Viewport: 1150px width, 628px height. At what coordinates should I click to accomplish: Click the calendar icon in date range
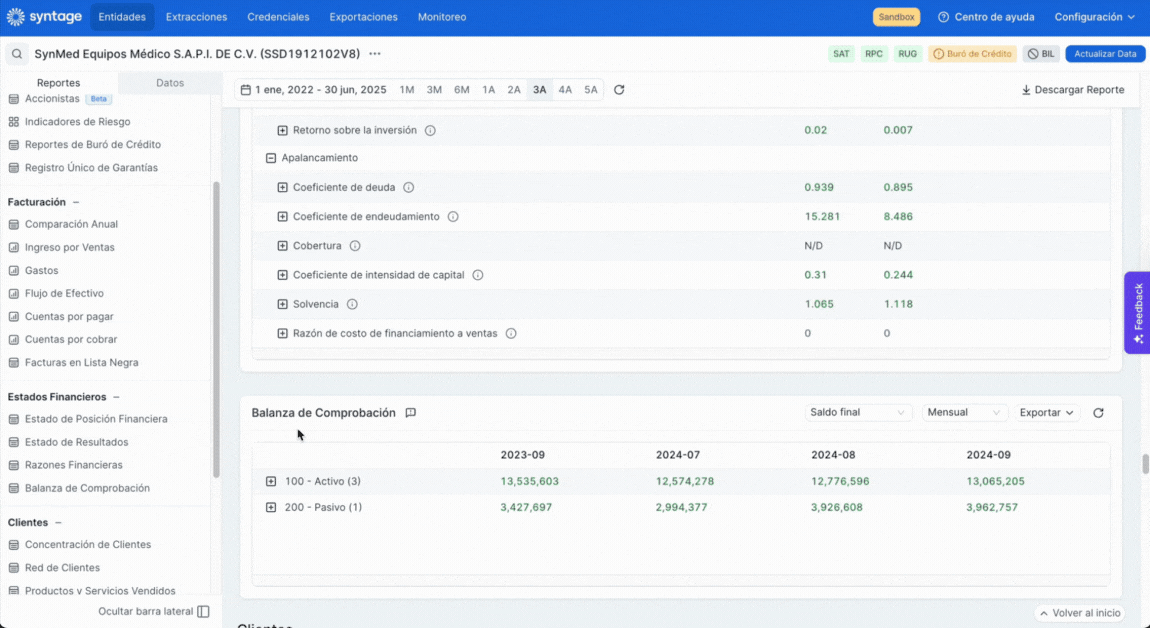(x=246, y=90)
